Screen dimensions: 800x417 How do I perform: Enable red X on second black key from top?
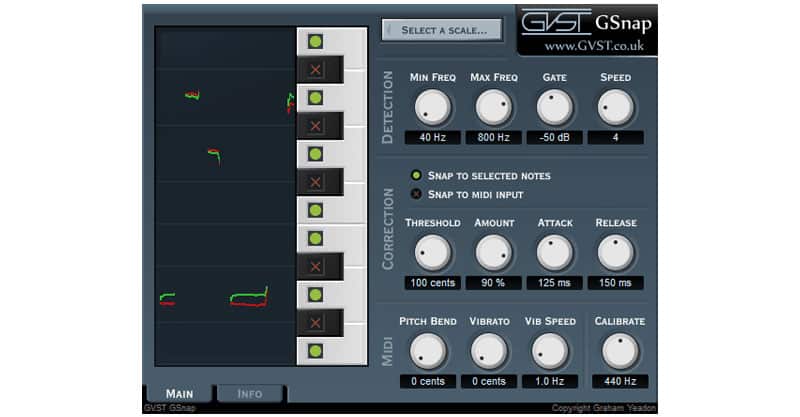point(315,126)
